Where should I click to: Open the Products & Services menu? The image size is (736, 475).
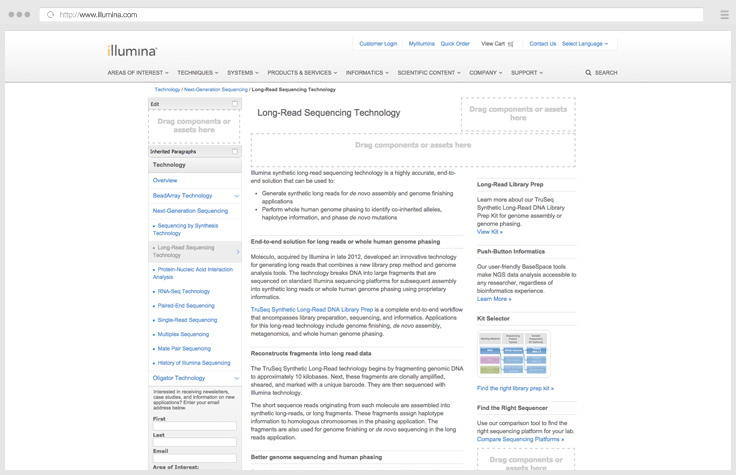(x=303, y=73)
